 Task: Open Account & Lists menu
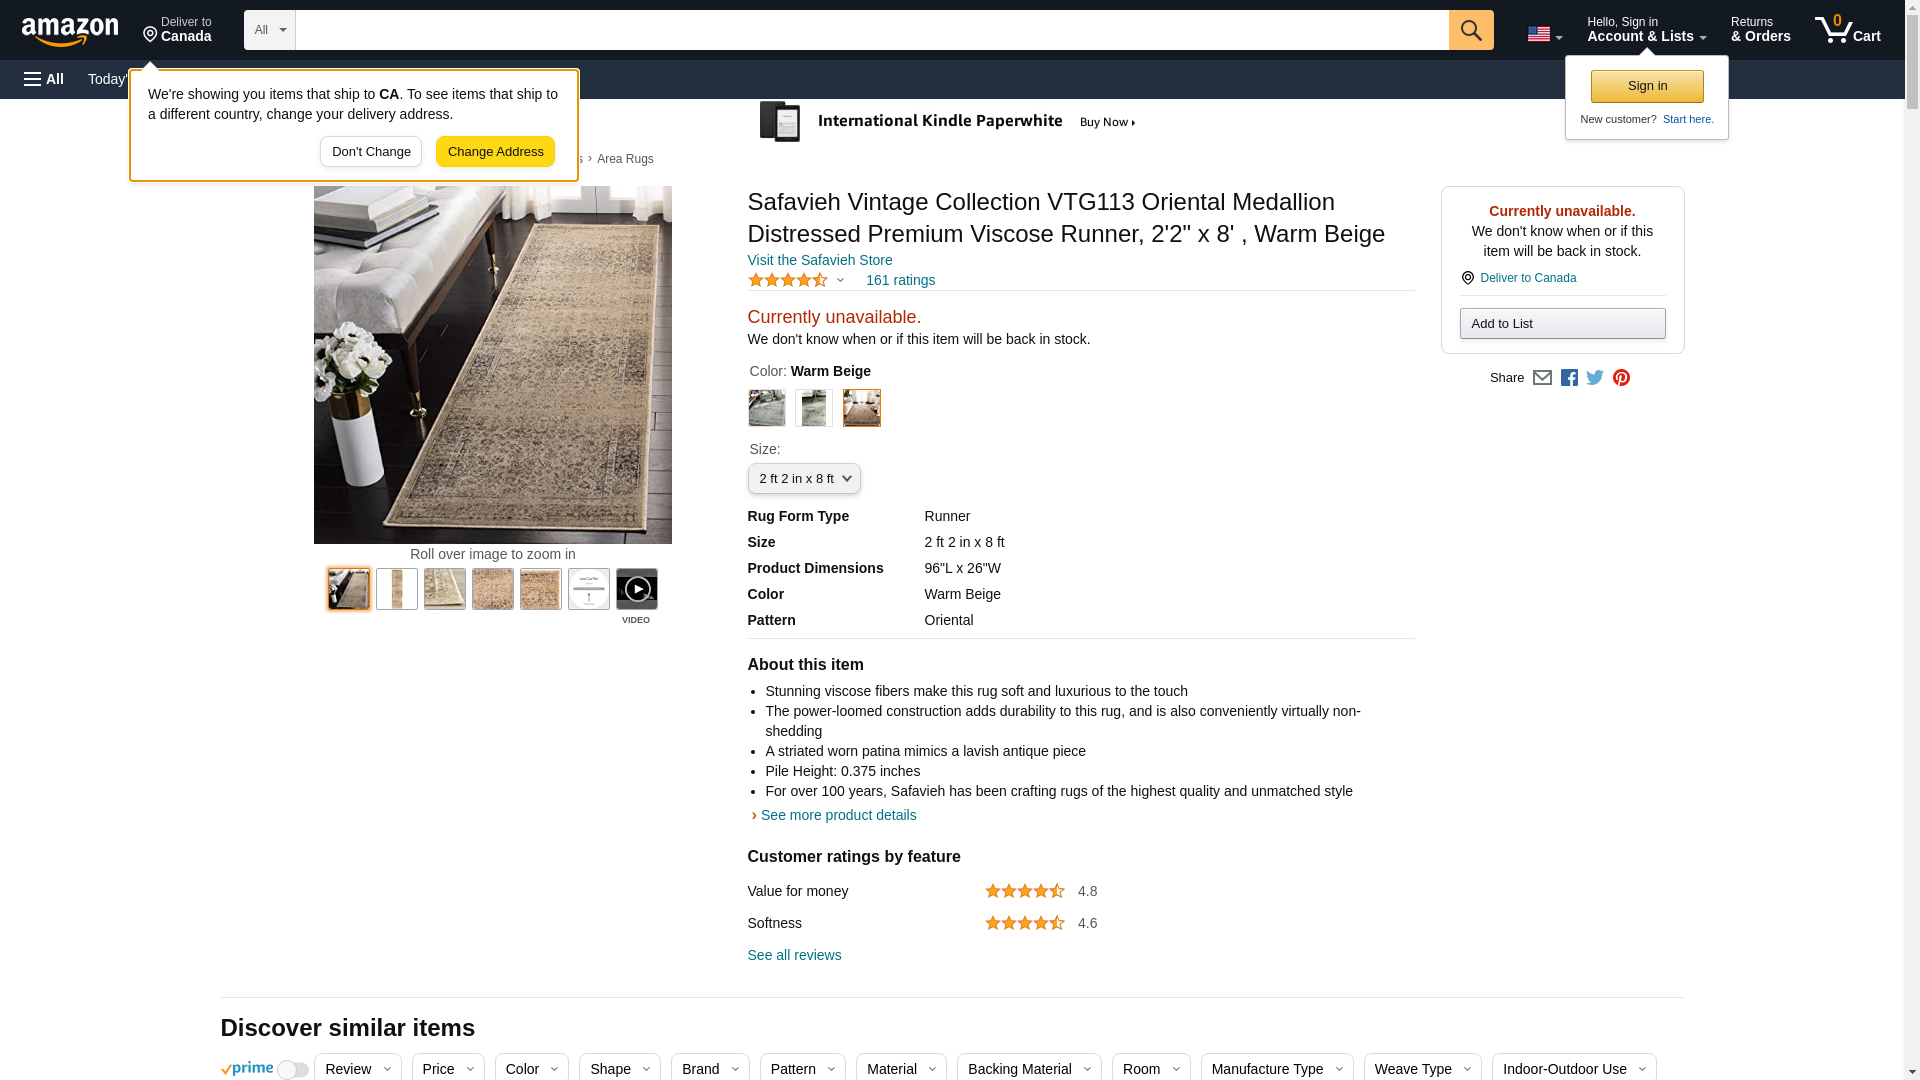1646,30
